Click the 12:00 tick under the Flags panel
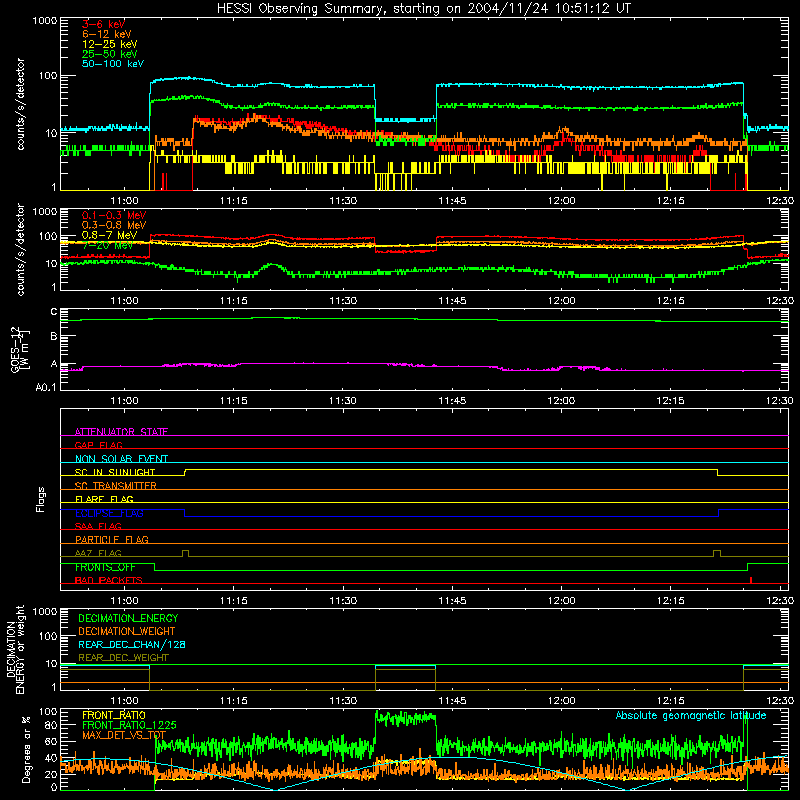This screenshot has height=800, width=800. [x=561, y=601]
